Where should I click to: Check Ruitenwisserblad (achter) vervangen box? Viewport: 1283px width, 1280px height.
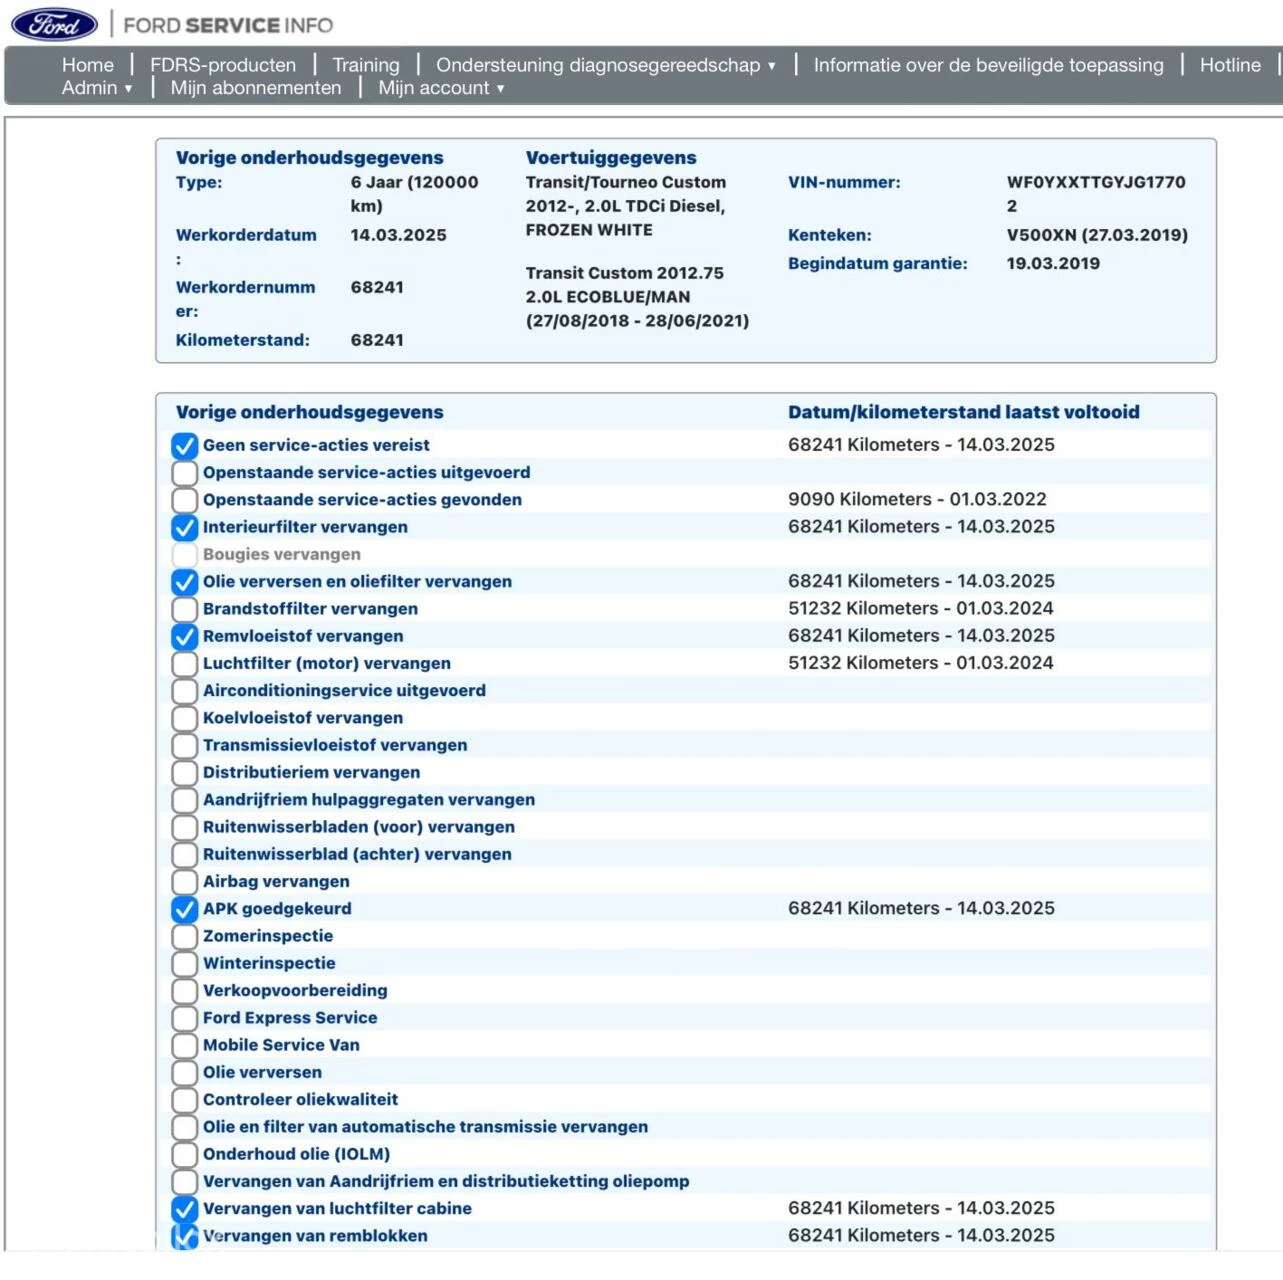(x=184, y=854)
